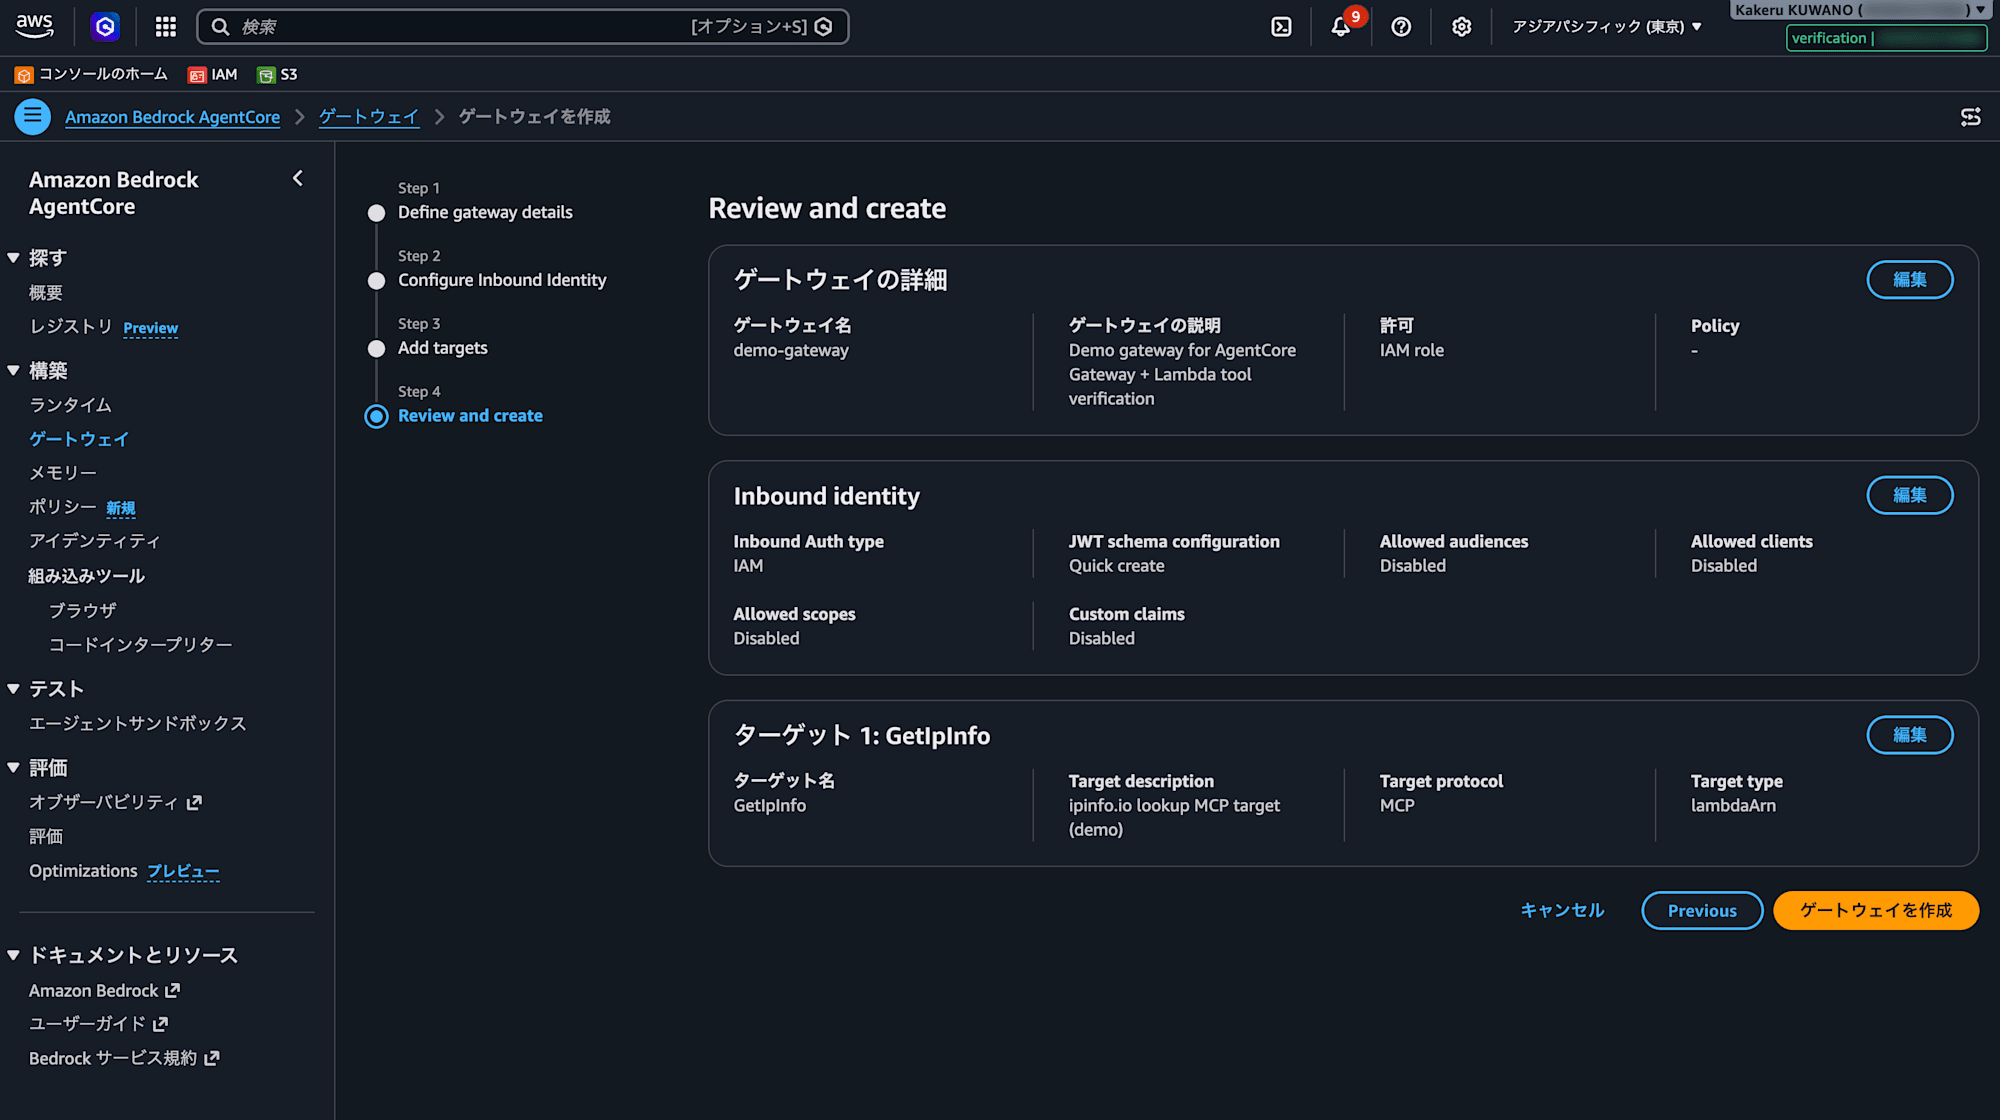Open アイデンティティ in the sidebar
Viewport: 2000px width, 1120px height.
click(95, 541)
